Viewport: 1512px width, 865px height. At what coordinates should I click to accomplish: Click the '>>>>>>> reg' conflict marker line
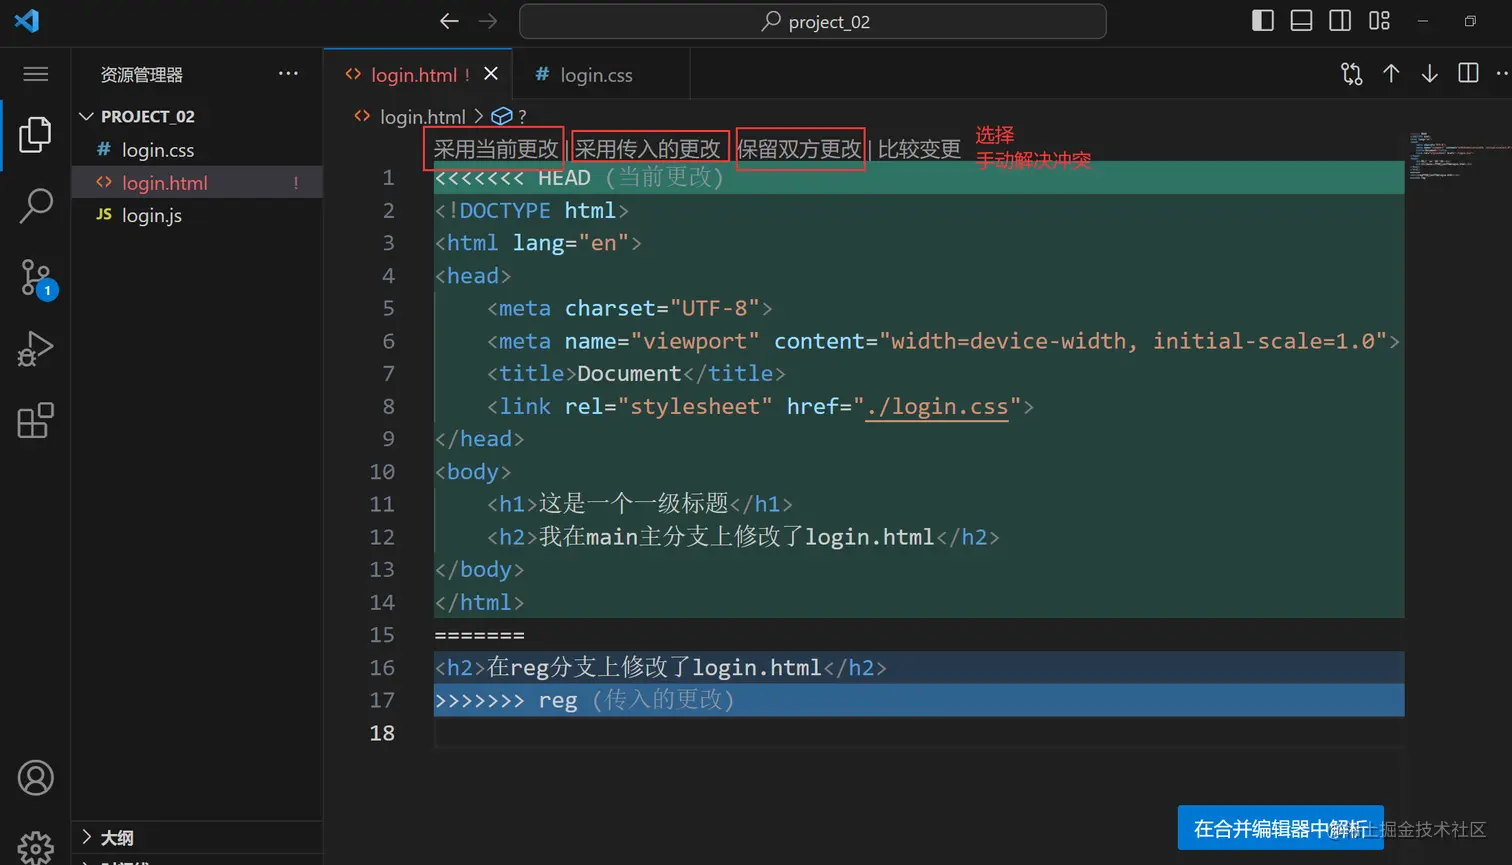[919, 700]
